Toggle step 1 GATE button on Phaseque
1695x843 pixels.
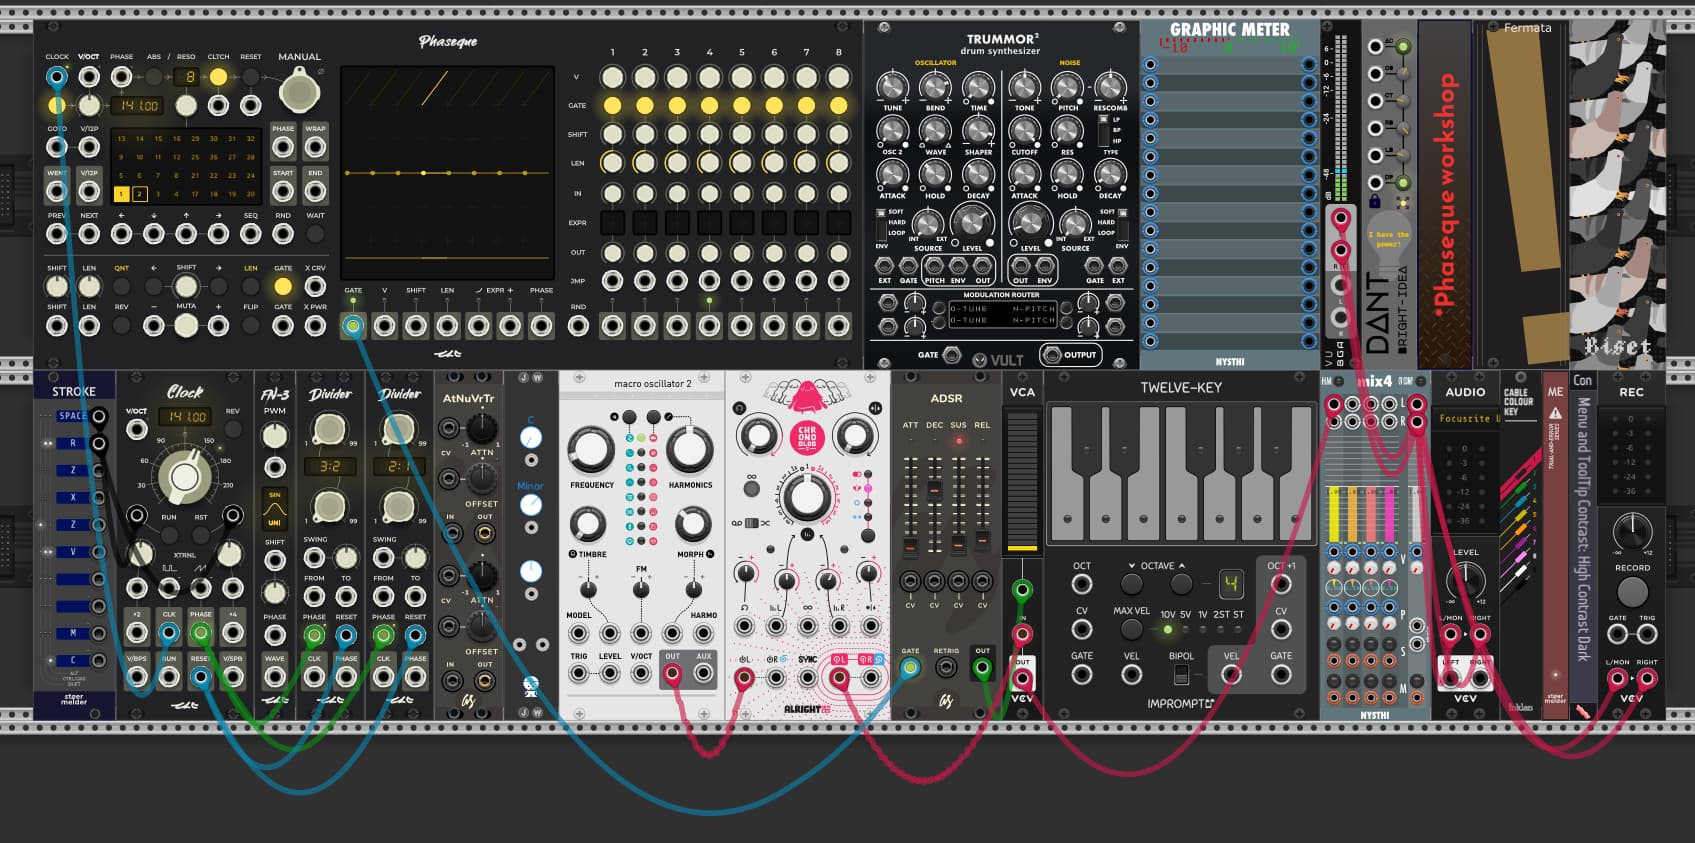pos(612,105)
